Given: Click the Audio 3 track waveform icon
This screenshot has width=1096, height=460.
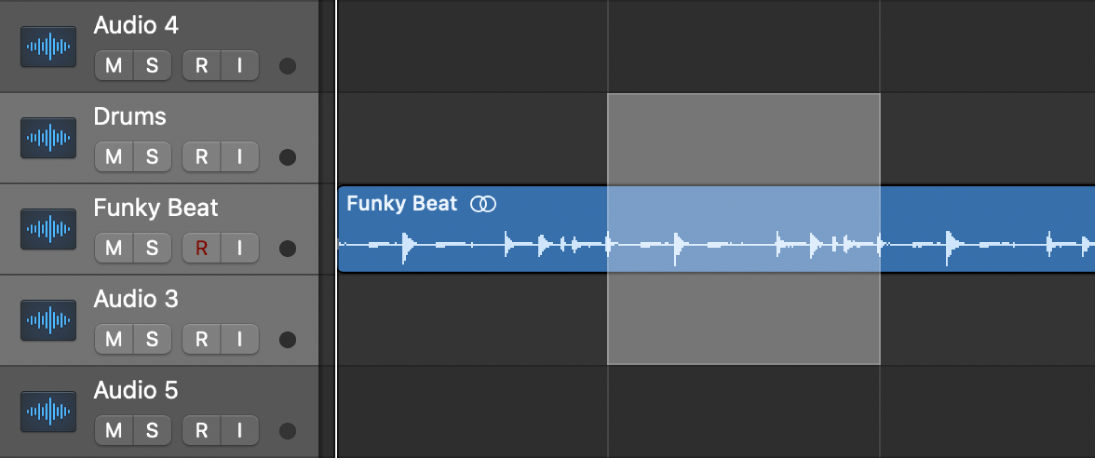Looking at the screenshot, I should tap(48, 320).
